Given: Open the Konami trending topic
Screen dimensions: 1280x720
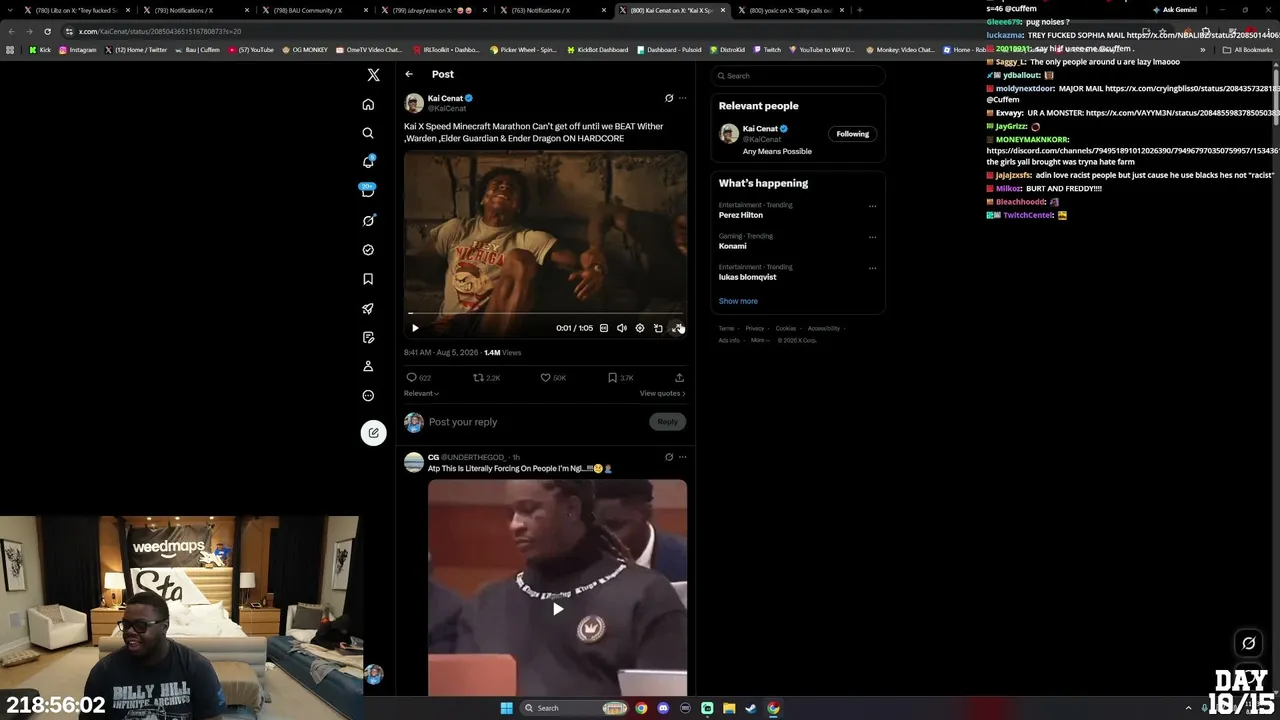Looking at the screenshot, I should click(x=733, y=246).
